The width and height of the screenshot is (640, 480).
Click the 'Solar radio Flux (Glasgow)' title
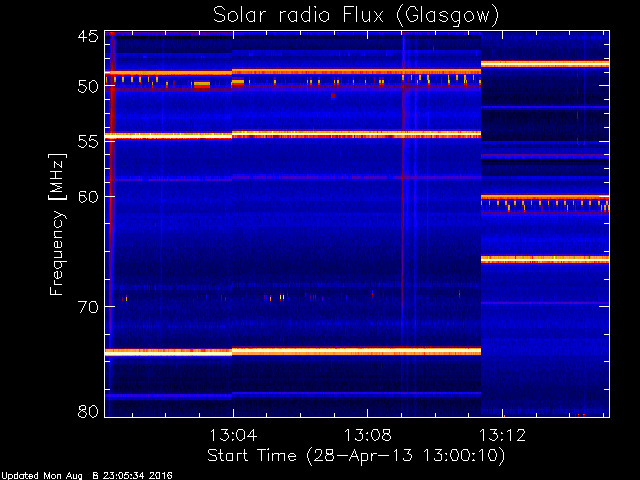[x=356, y=16]
